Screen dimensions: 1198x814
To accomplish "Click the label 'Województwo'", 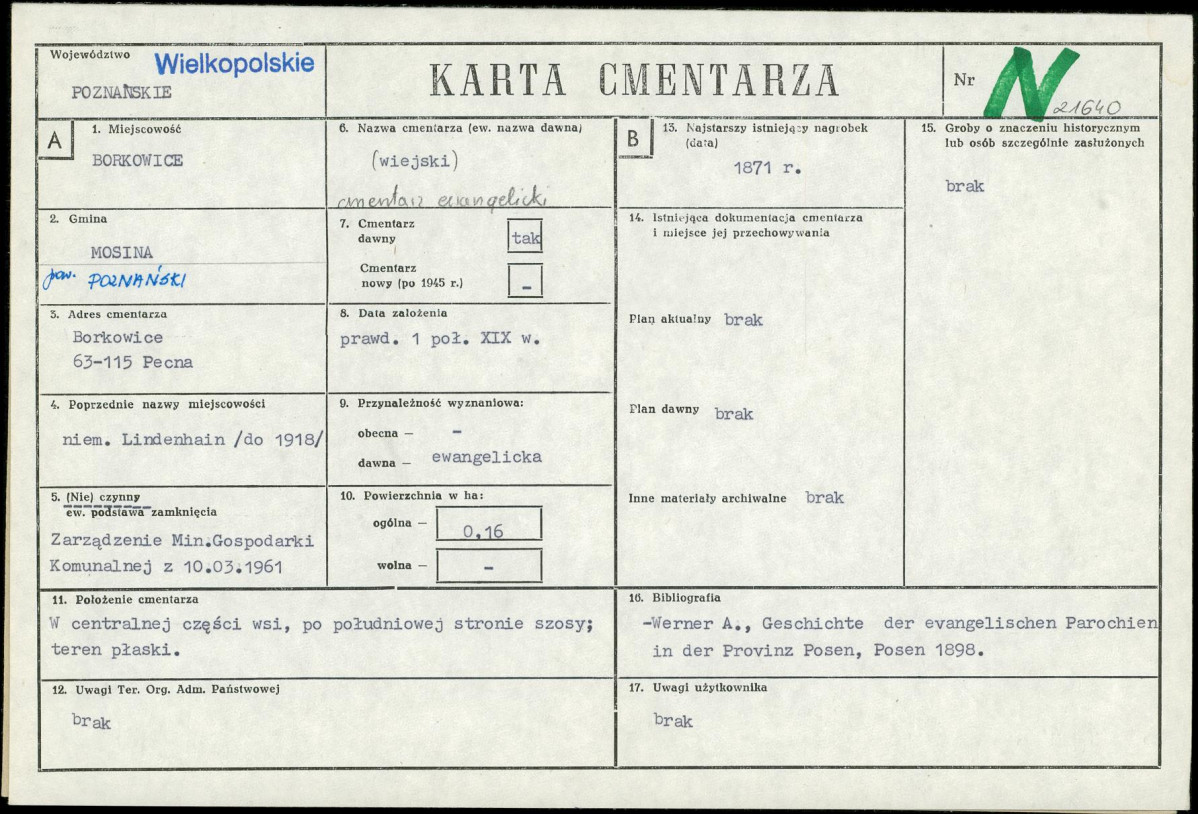I will coord(90,55).
